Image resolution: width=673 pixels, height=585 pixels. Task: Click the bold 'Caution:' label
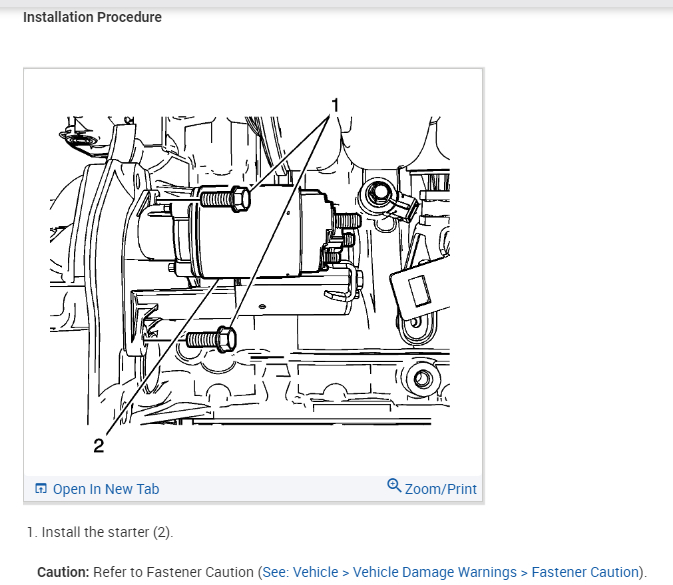point(63,572)
